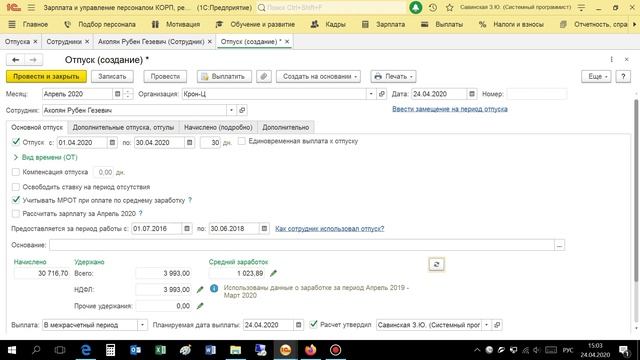This screenshot has height=360, width=640.
Task: Open the form's three-dot options menu
Action: tap(611, 60)
